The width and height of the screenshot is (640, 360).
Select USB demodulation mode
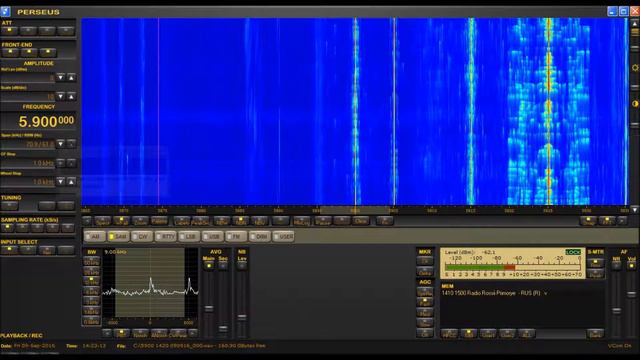tap(213, 236)
